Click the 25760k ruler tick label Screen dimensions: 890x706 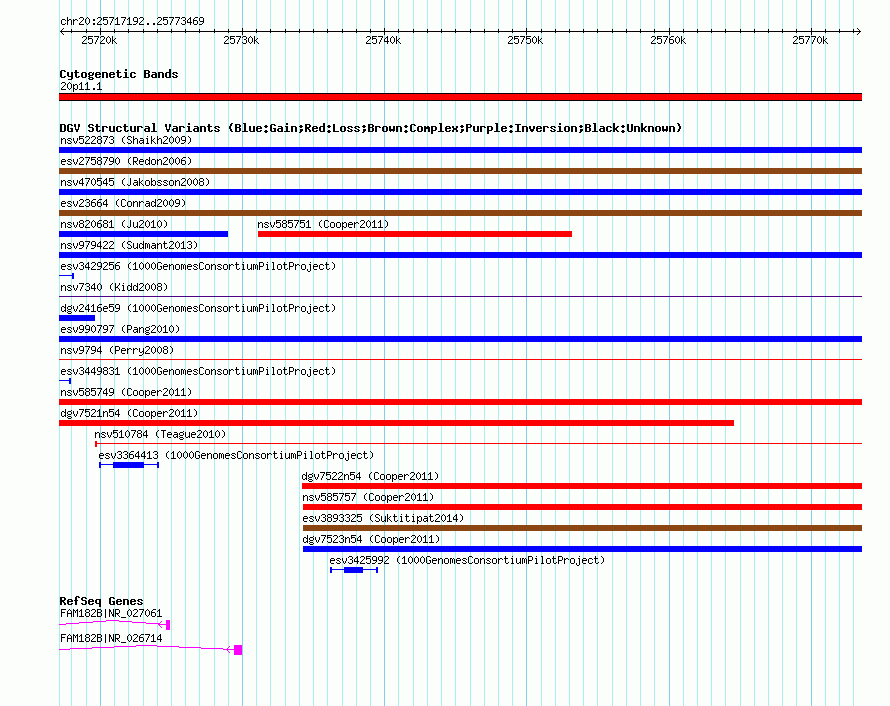668,40
